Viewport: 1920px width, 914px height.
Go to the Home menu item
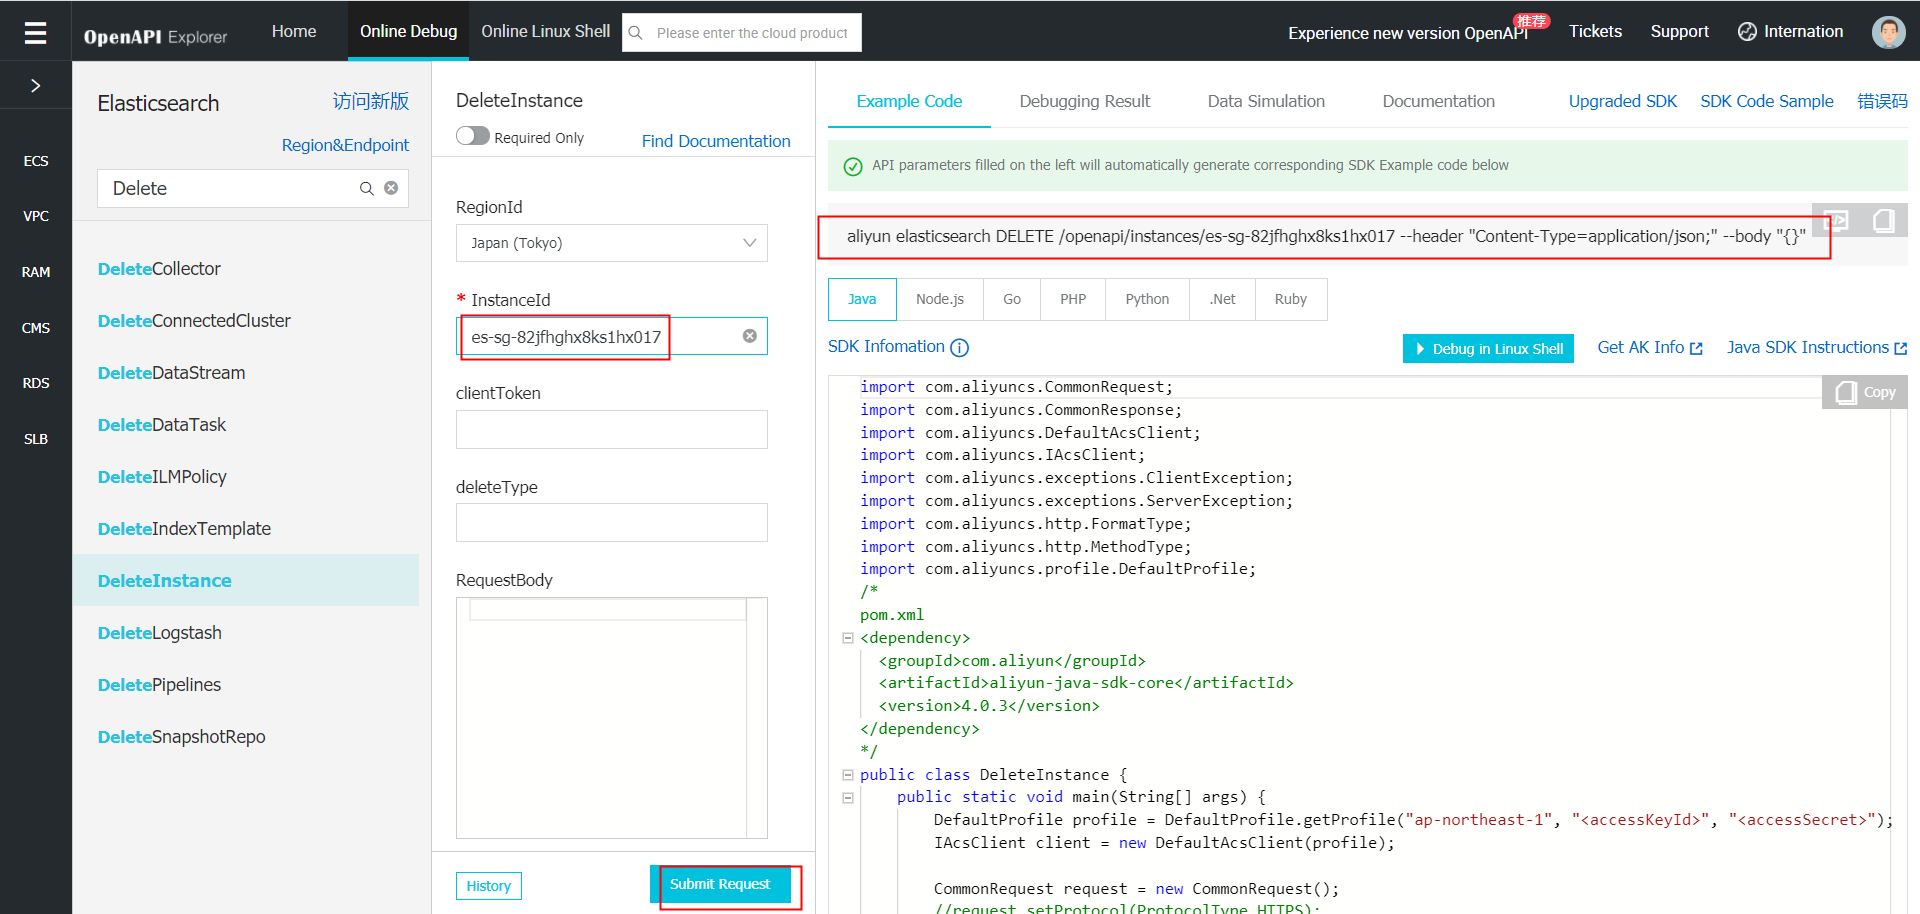(294, 32)
